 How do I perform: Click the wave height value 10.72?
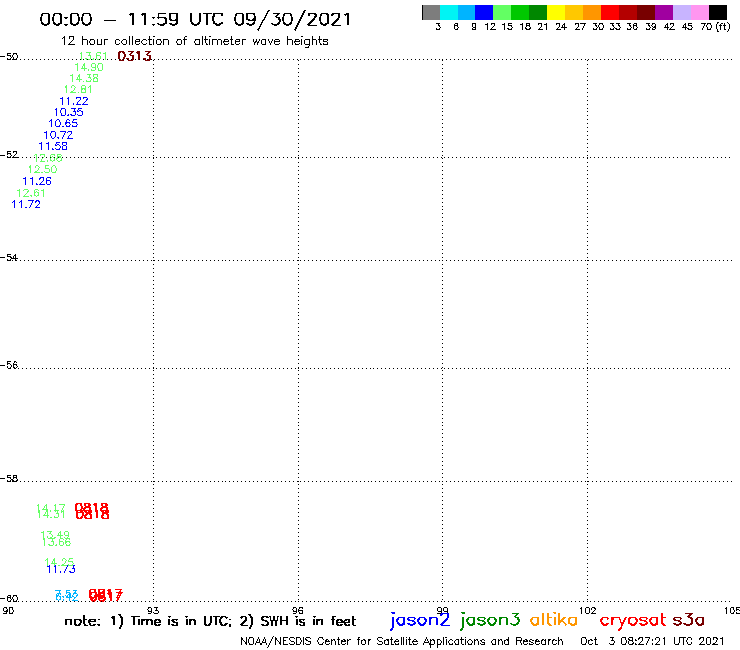pyautogui.click(x=58, y=135)
